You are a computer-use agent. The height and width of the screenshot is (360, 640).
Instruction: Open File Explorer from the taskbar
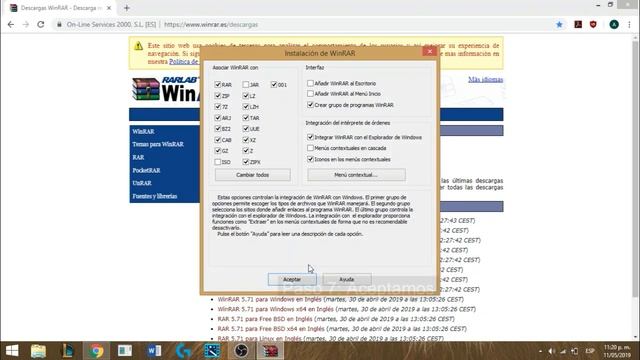[38, 351]
